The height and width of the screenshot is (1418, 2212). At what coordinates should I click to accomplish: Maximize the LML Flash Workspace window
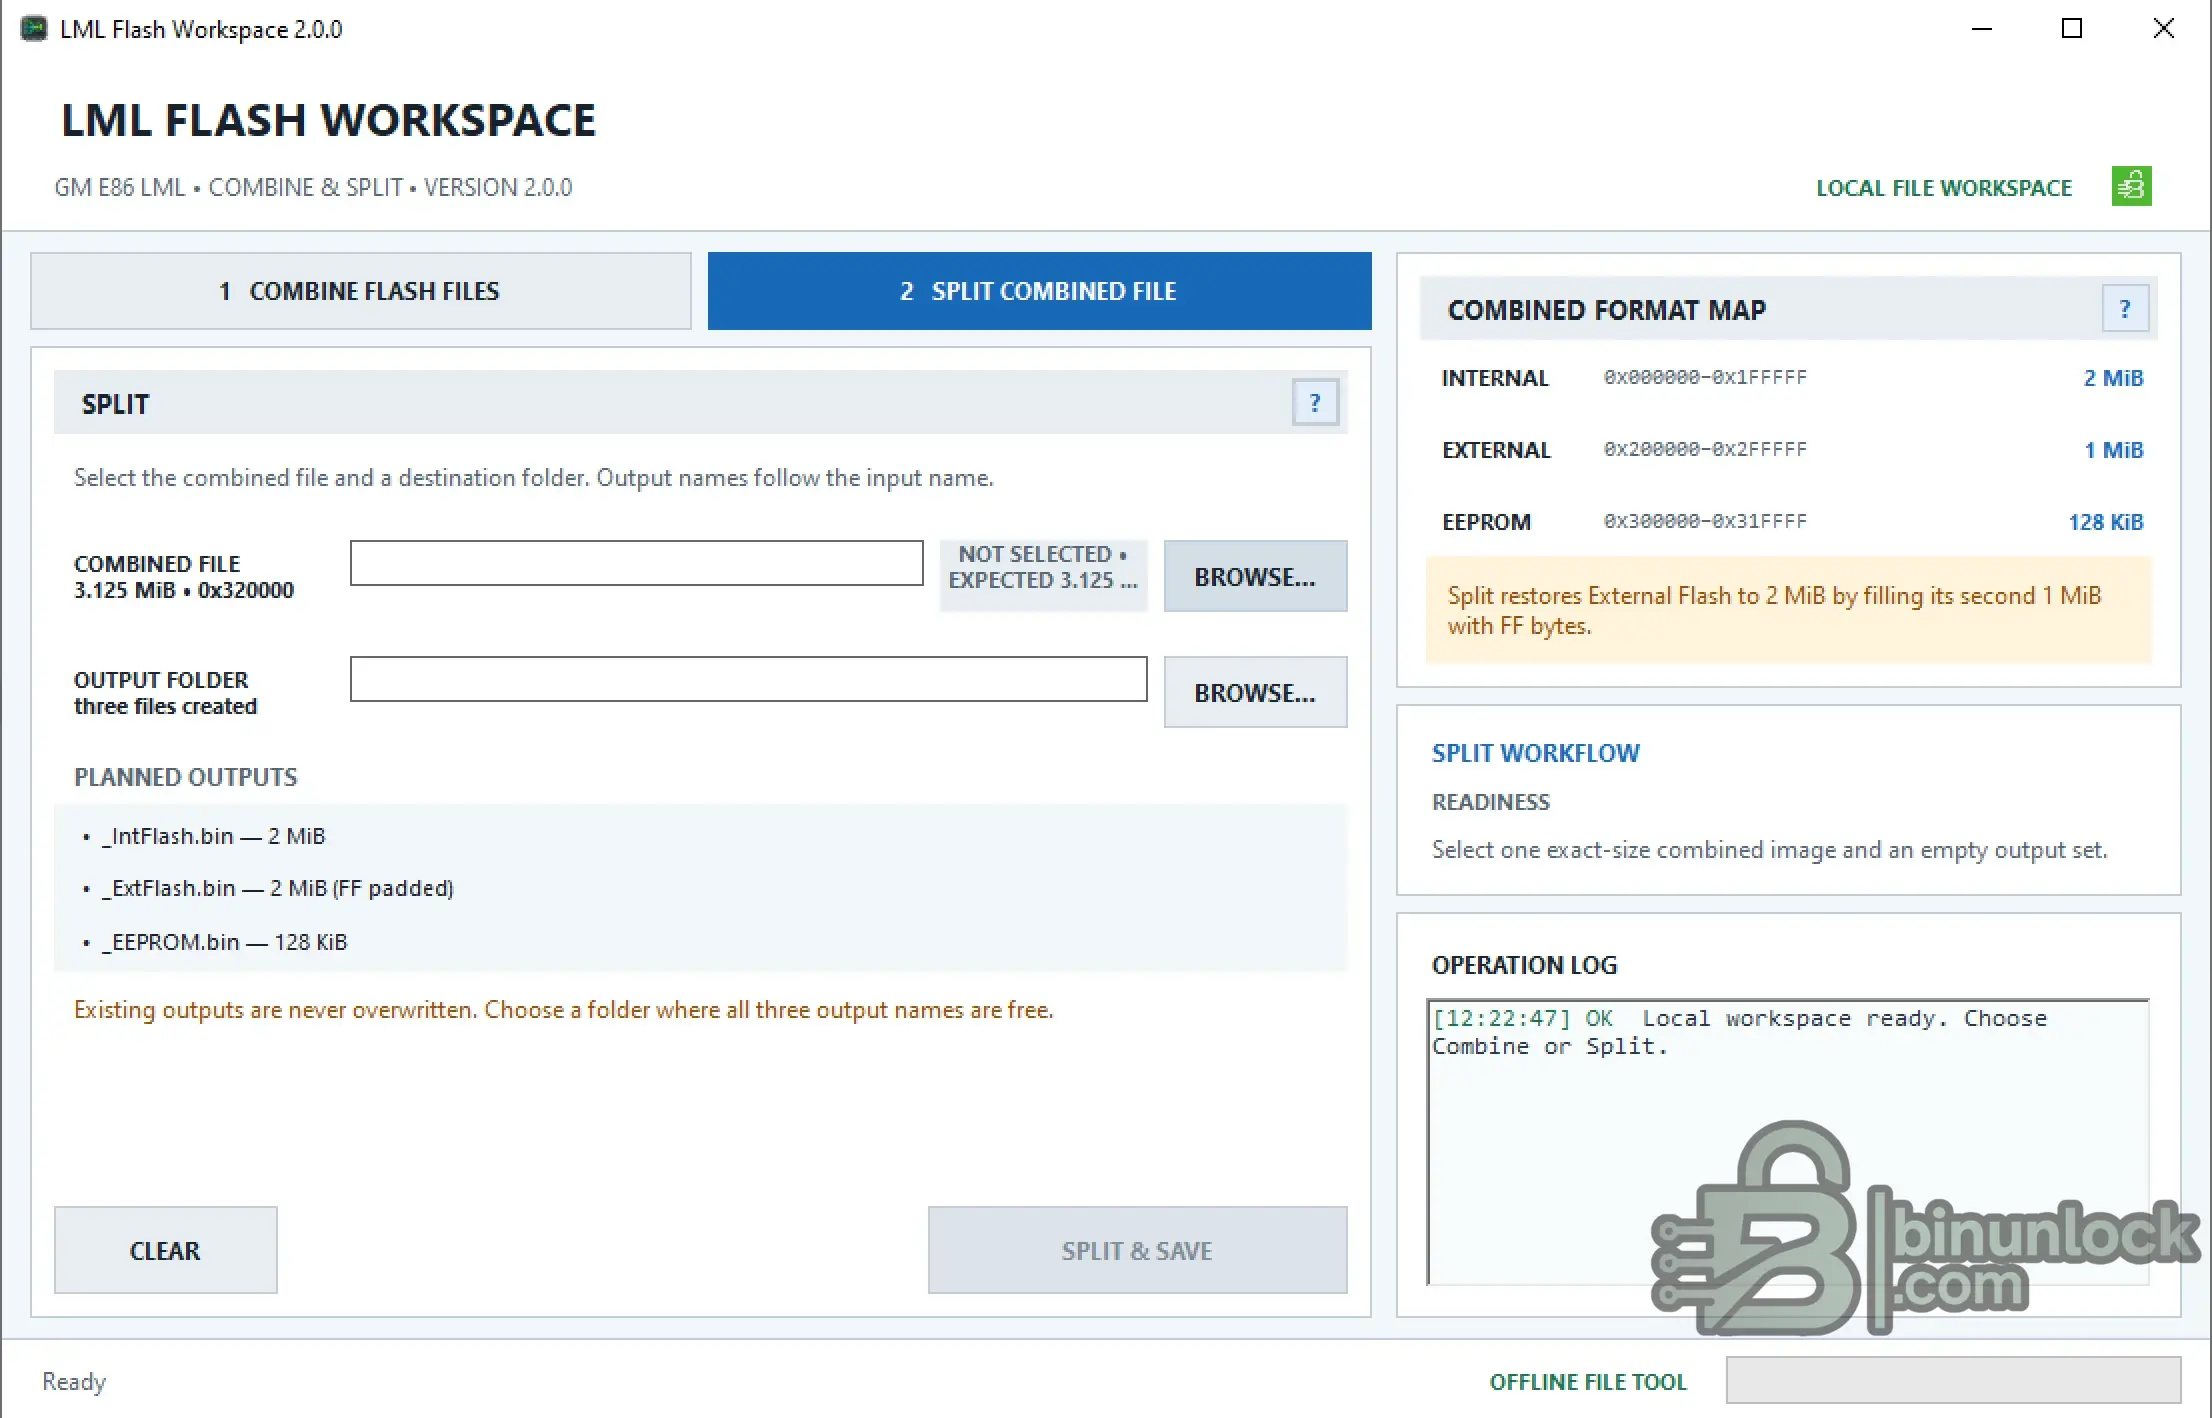coord(2072,29)
